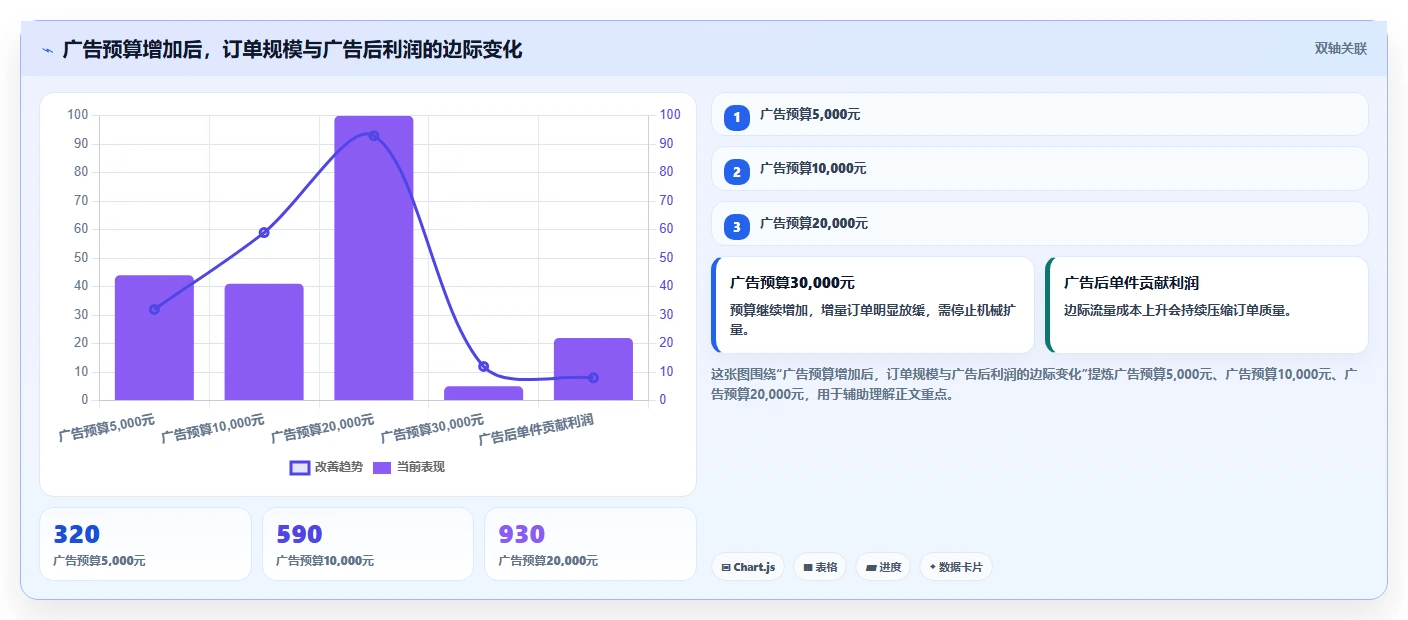Click the 930 stat card

tap(590, 544)
